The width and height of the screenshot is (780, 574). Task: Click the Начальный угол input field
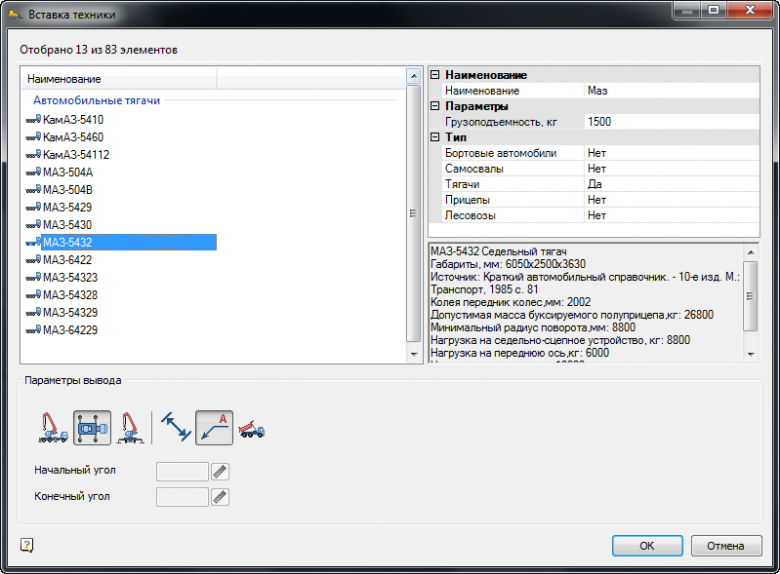[x=182, y=472]
